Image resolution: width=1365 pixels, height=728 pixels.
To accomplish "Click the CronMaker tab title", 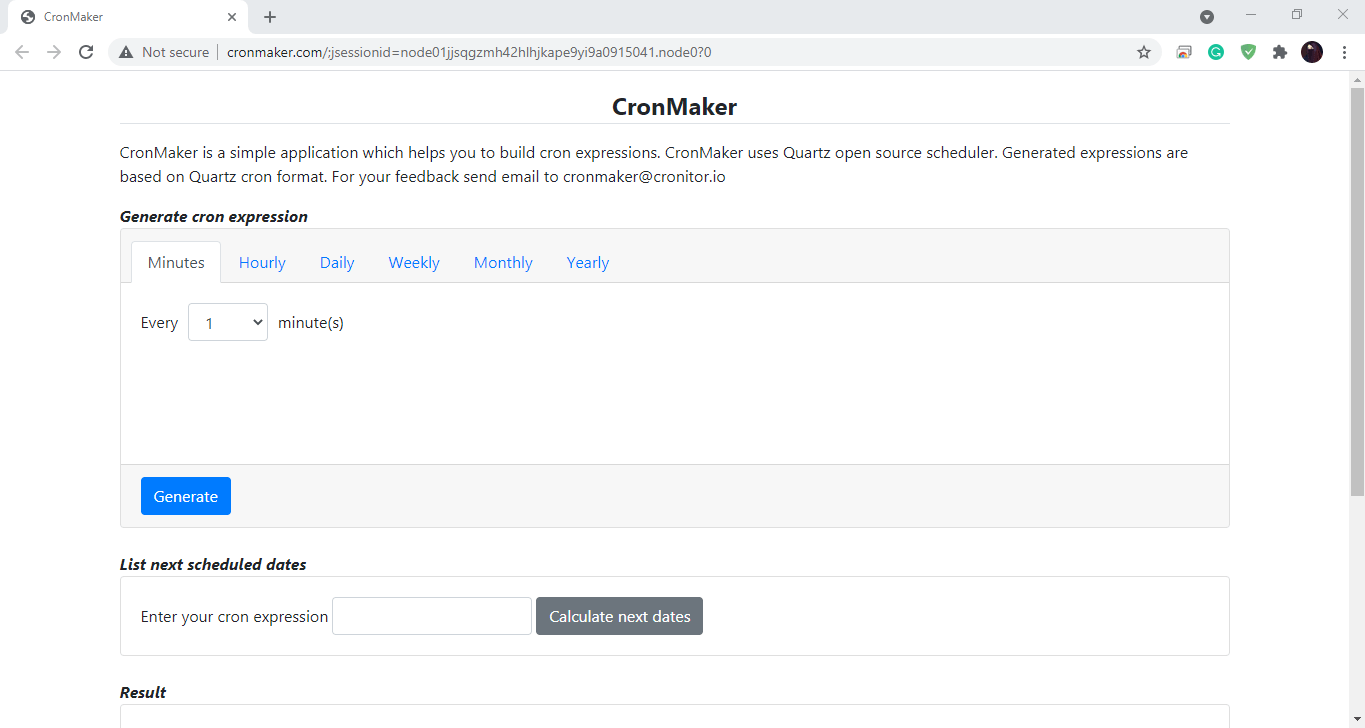I will pos(73,17).
